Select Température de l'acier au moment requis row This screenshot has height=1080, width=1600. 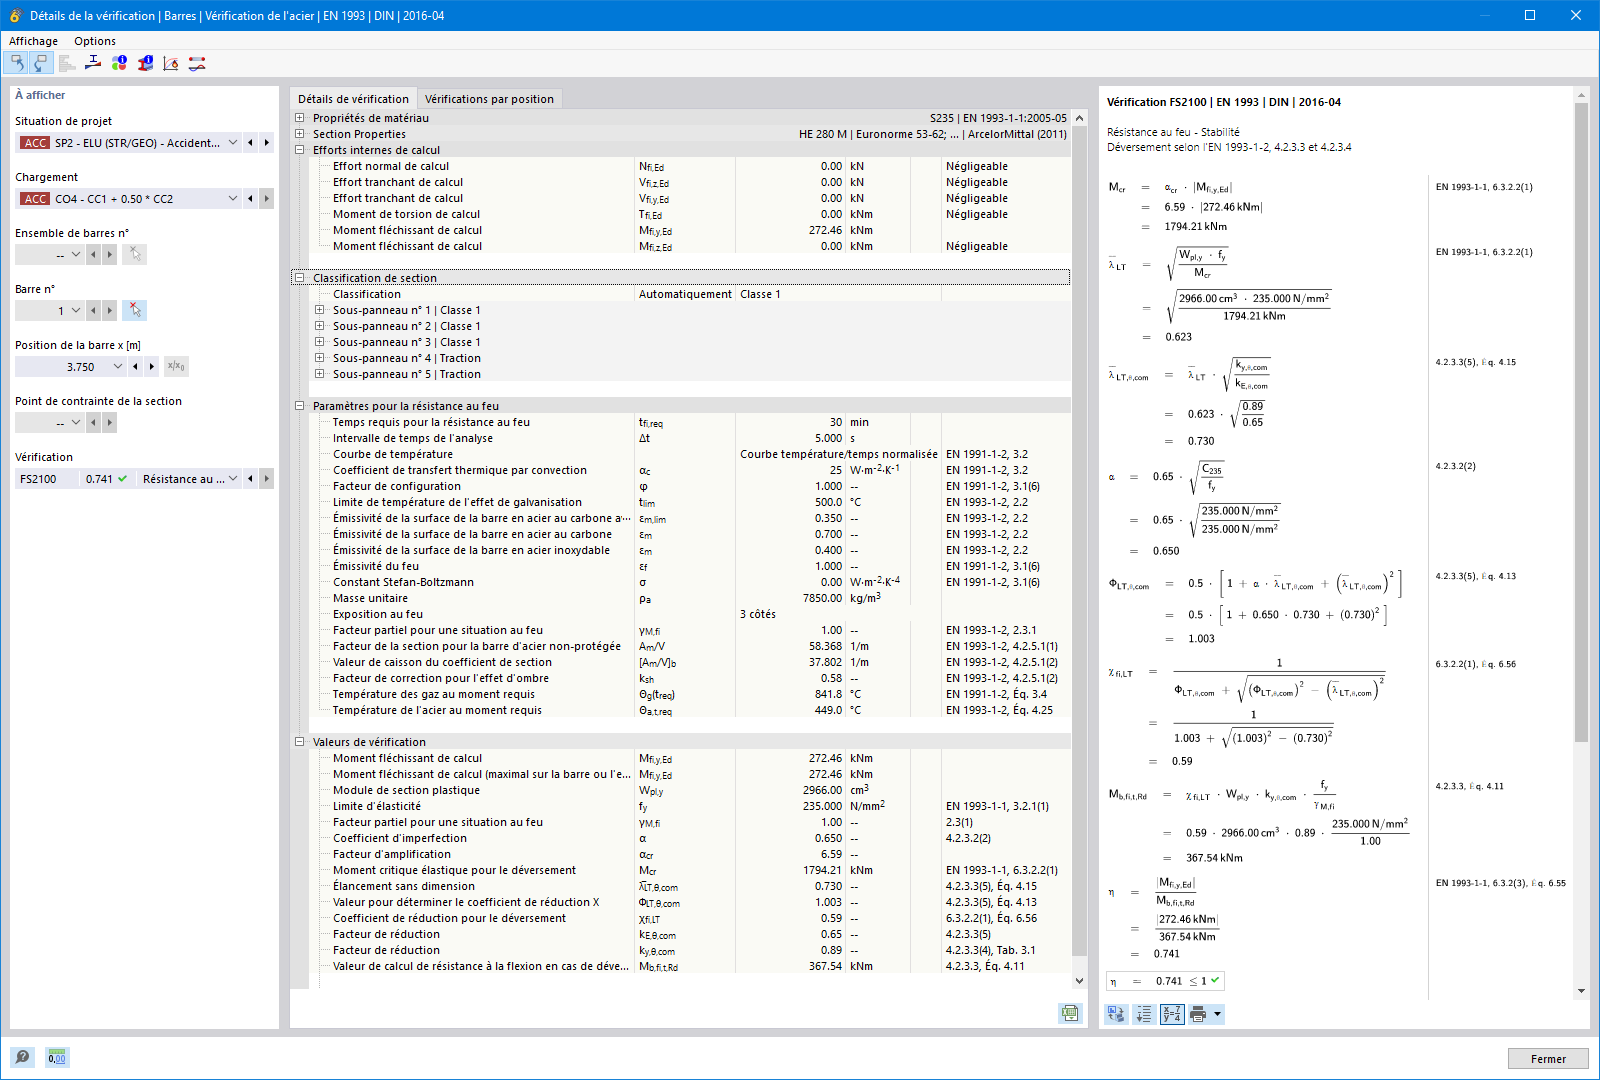pyautogui.click(x=690, y=710)
